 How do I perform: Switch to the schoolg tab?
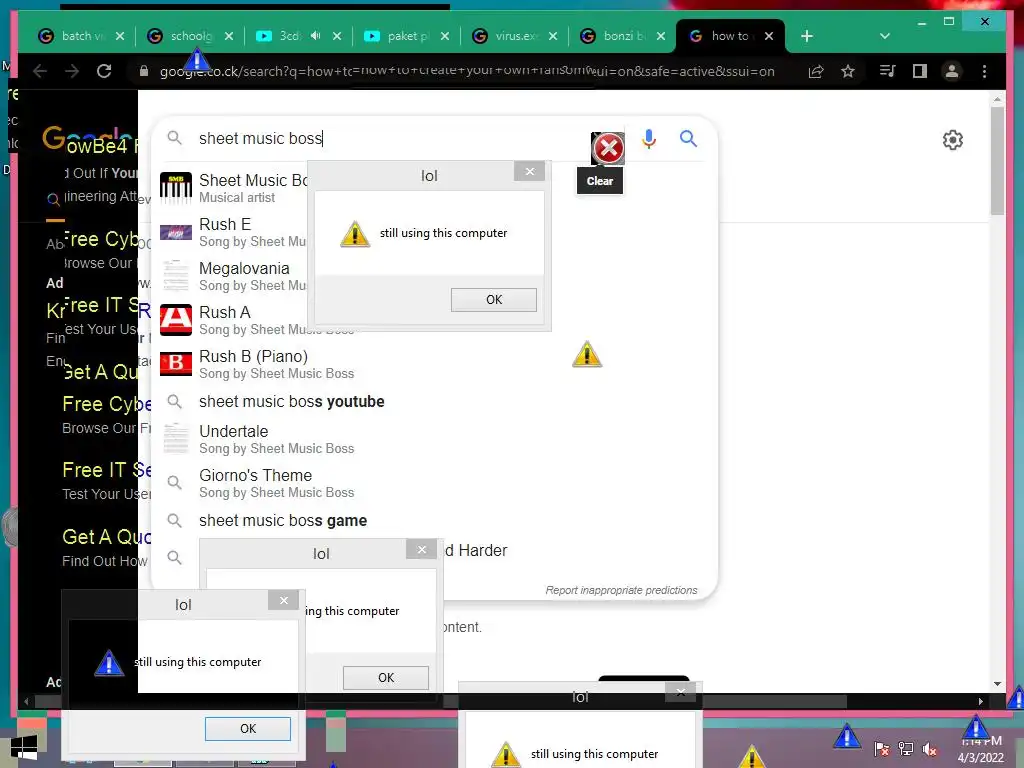coord(189,36)
